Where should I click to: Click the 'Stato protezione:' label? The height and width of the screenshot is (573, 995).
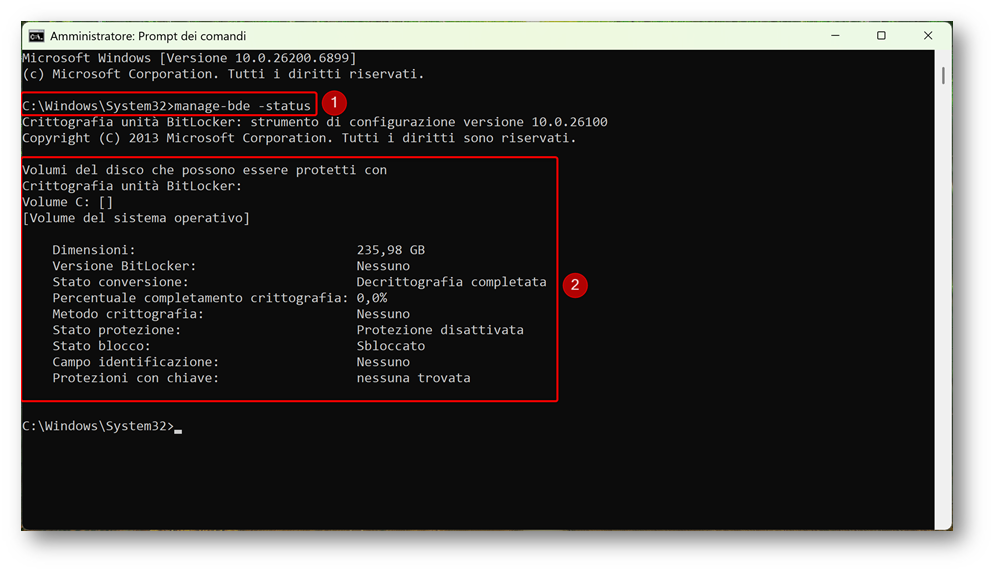pyautogui.click(x=117, y=330)
